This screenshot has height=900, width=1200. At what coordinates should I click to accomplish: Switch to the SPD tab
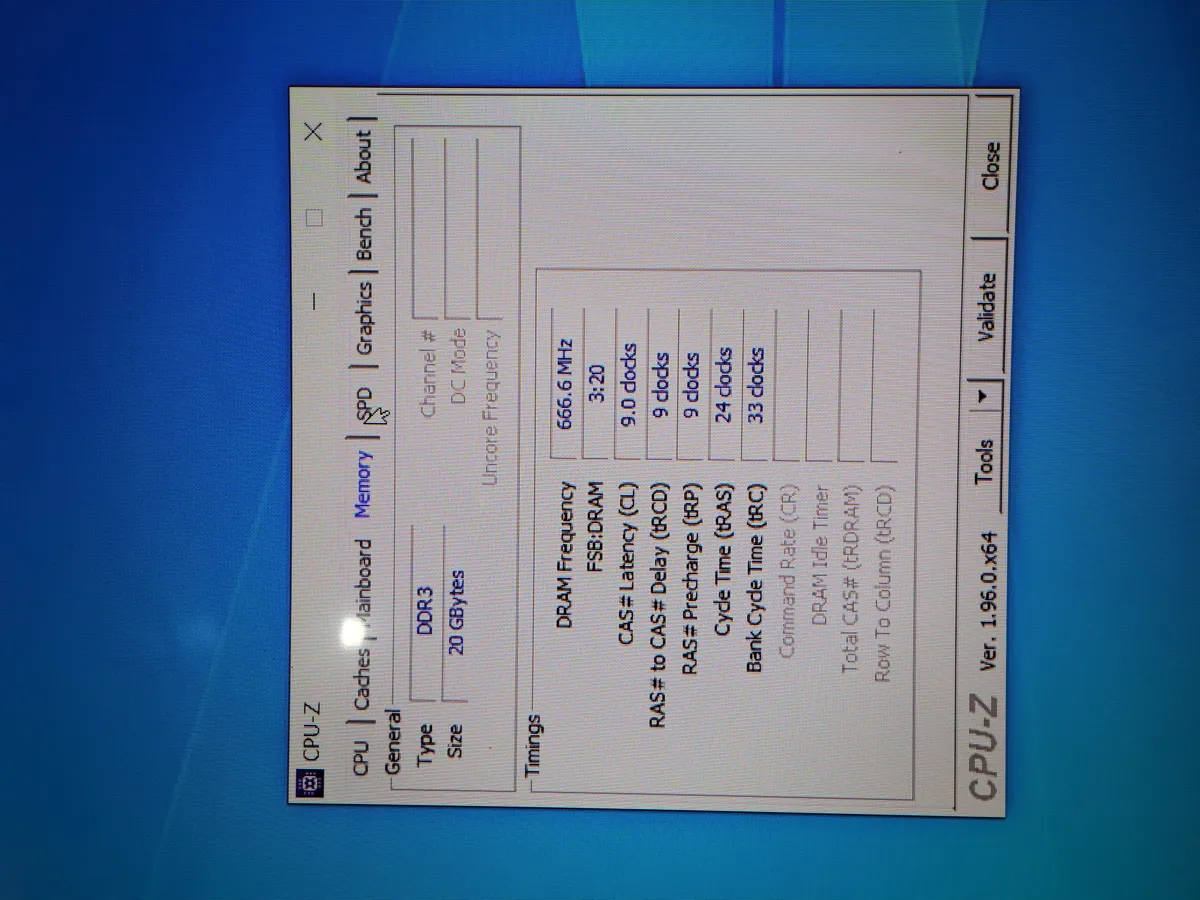pos(362,407)
